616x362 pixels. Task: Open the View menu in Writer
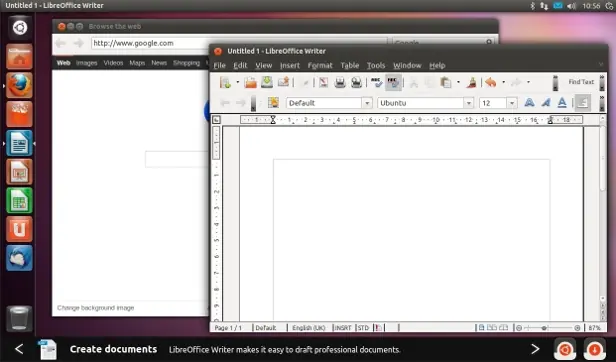[x=264, y=65]
